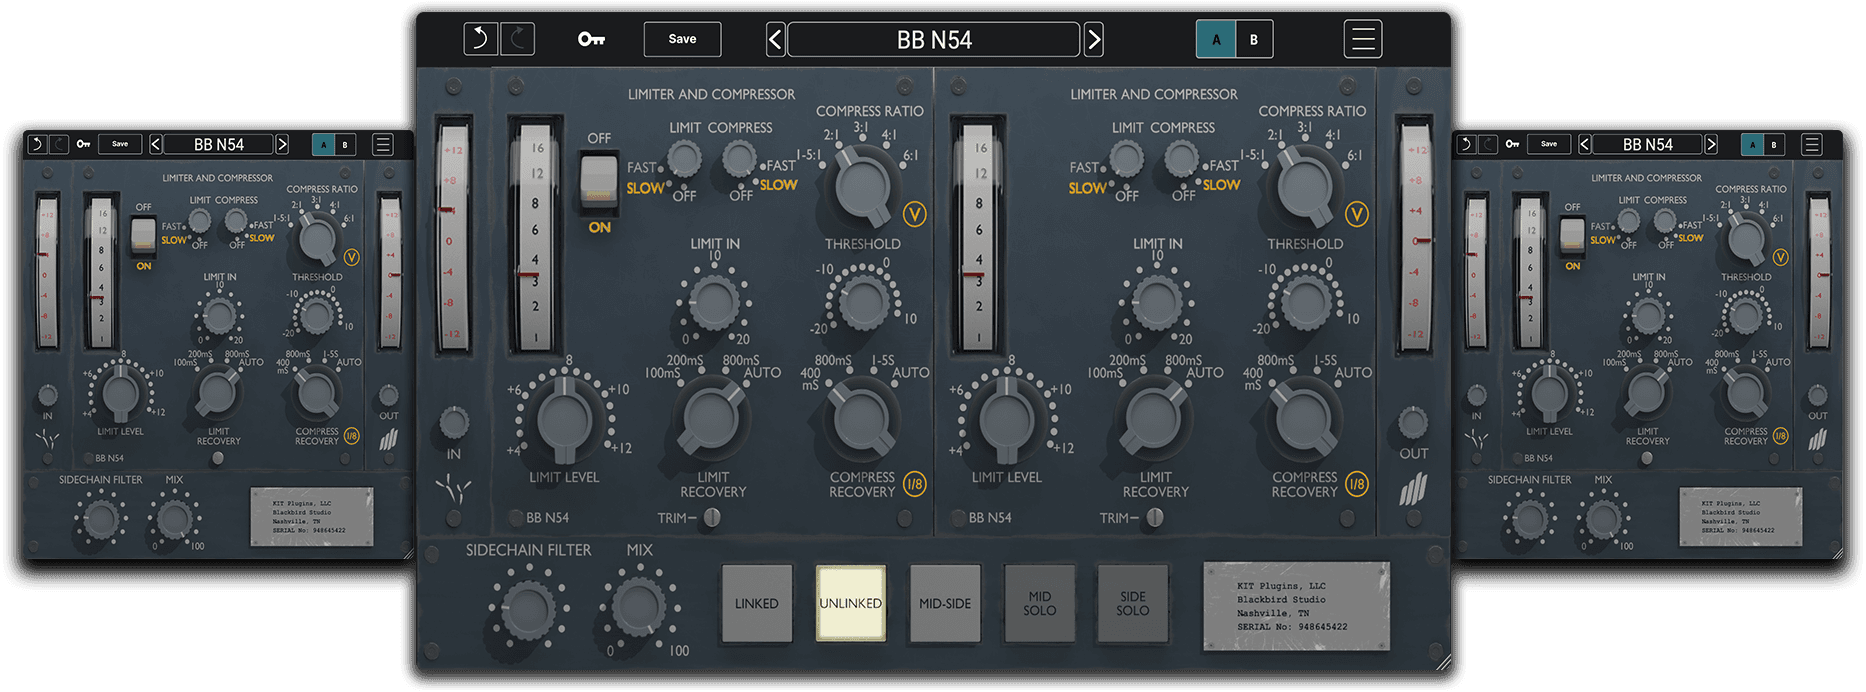The width and height of the screenshot is (1866, 692).
Task: Click the right channel LIMIT fast/slow knob
Action: tap(1127, 158)
